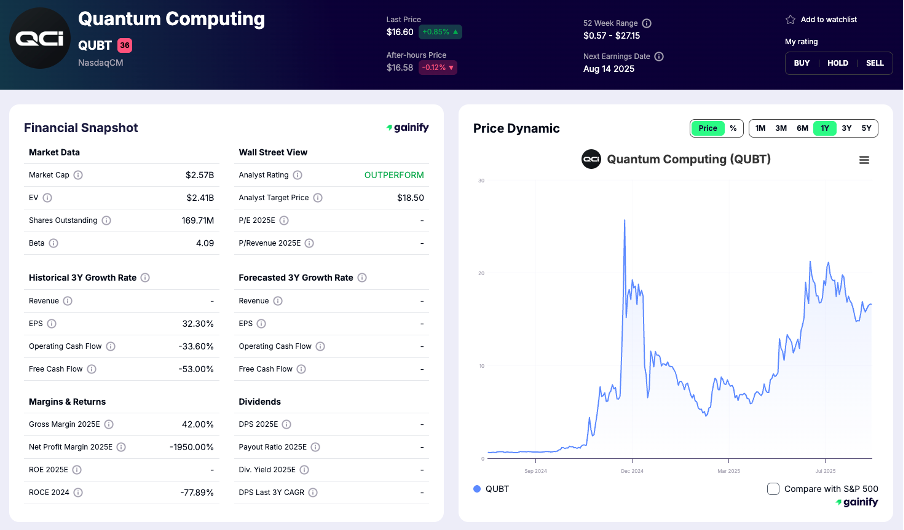Screen dimensions: 904x530
Task: Click the red score badge 36
Action: click(x=125, y=45)
